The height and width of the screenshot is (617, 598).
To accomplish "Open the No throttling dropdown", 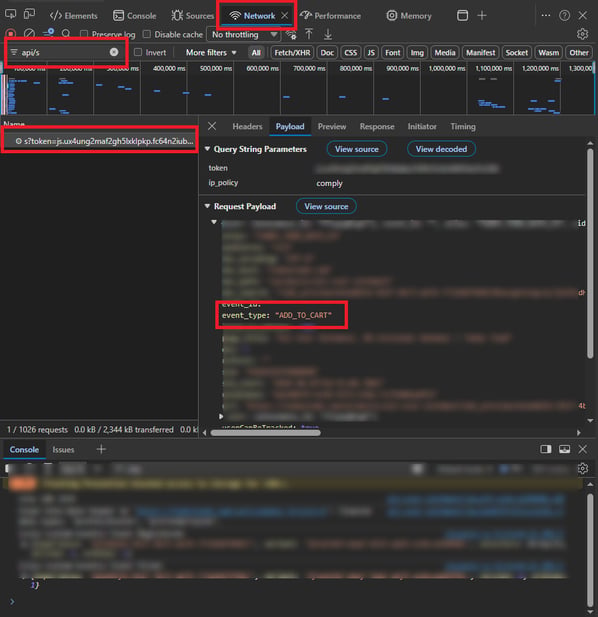I will click(x=244, y=35).
